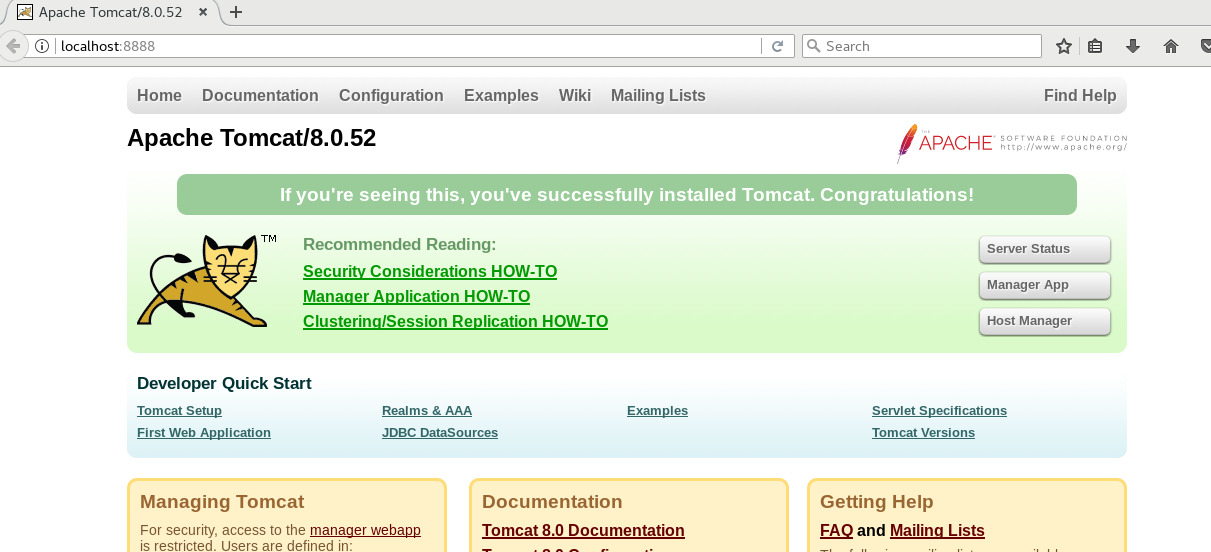
Task: Click the Developer Quick Start heading
Action: tap(224, 383)
